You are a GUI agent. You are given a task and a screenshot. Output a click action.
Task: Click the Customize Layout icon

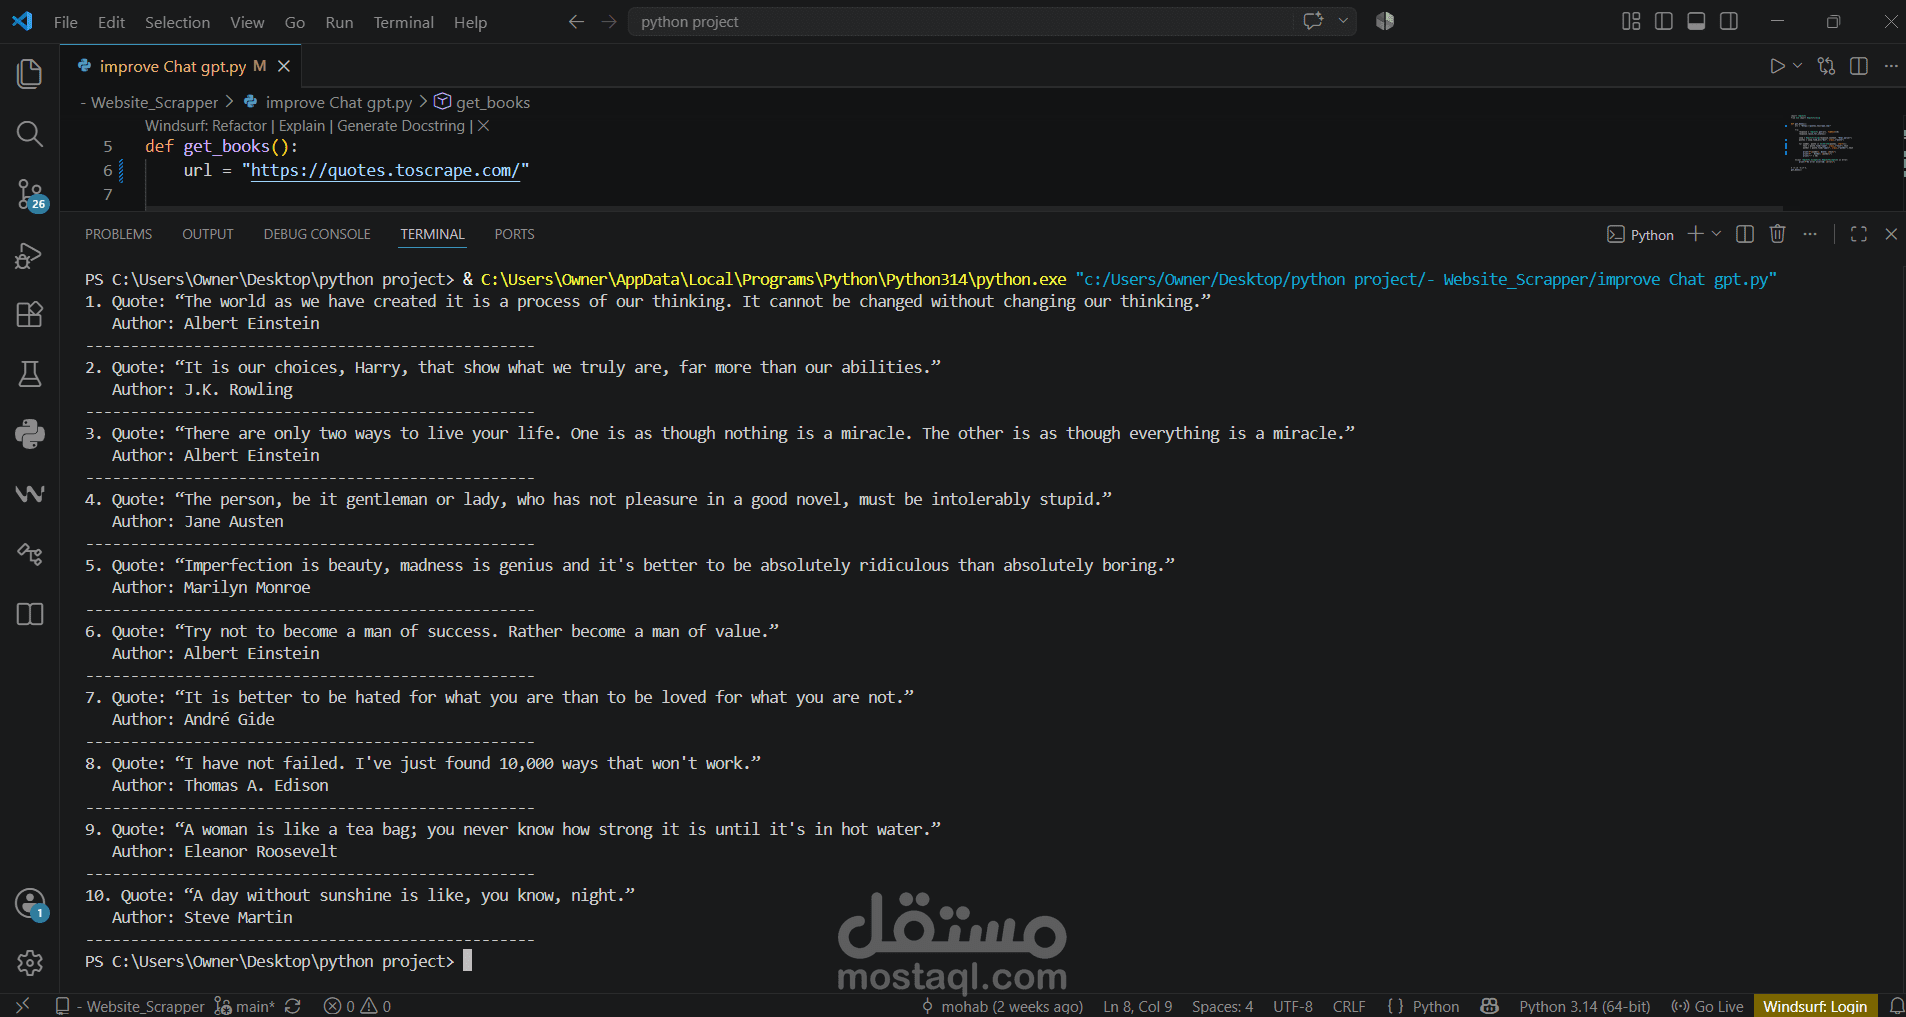[1631, 22]
